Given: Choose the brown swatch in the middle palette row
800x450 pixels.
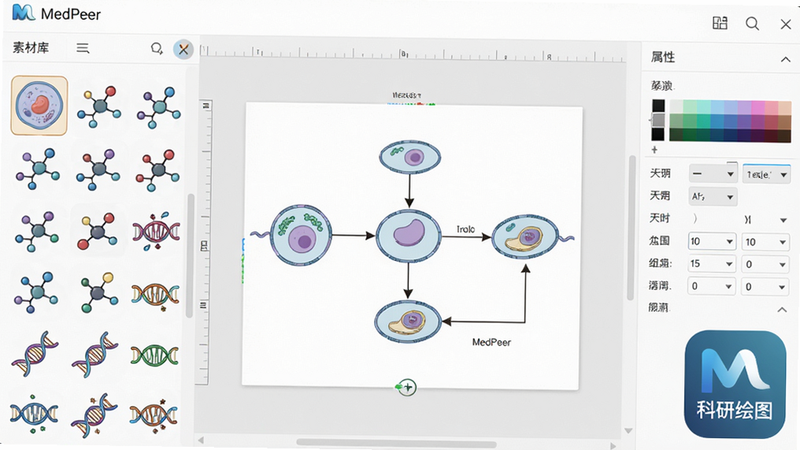Looking at the screenshot, I should tap(785, 121).
